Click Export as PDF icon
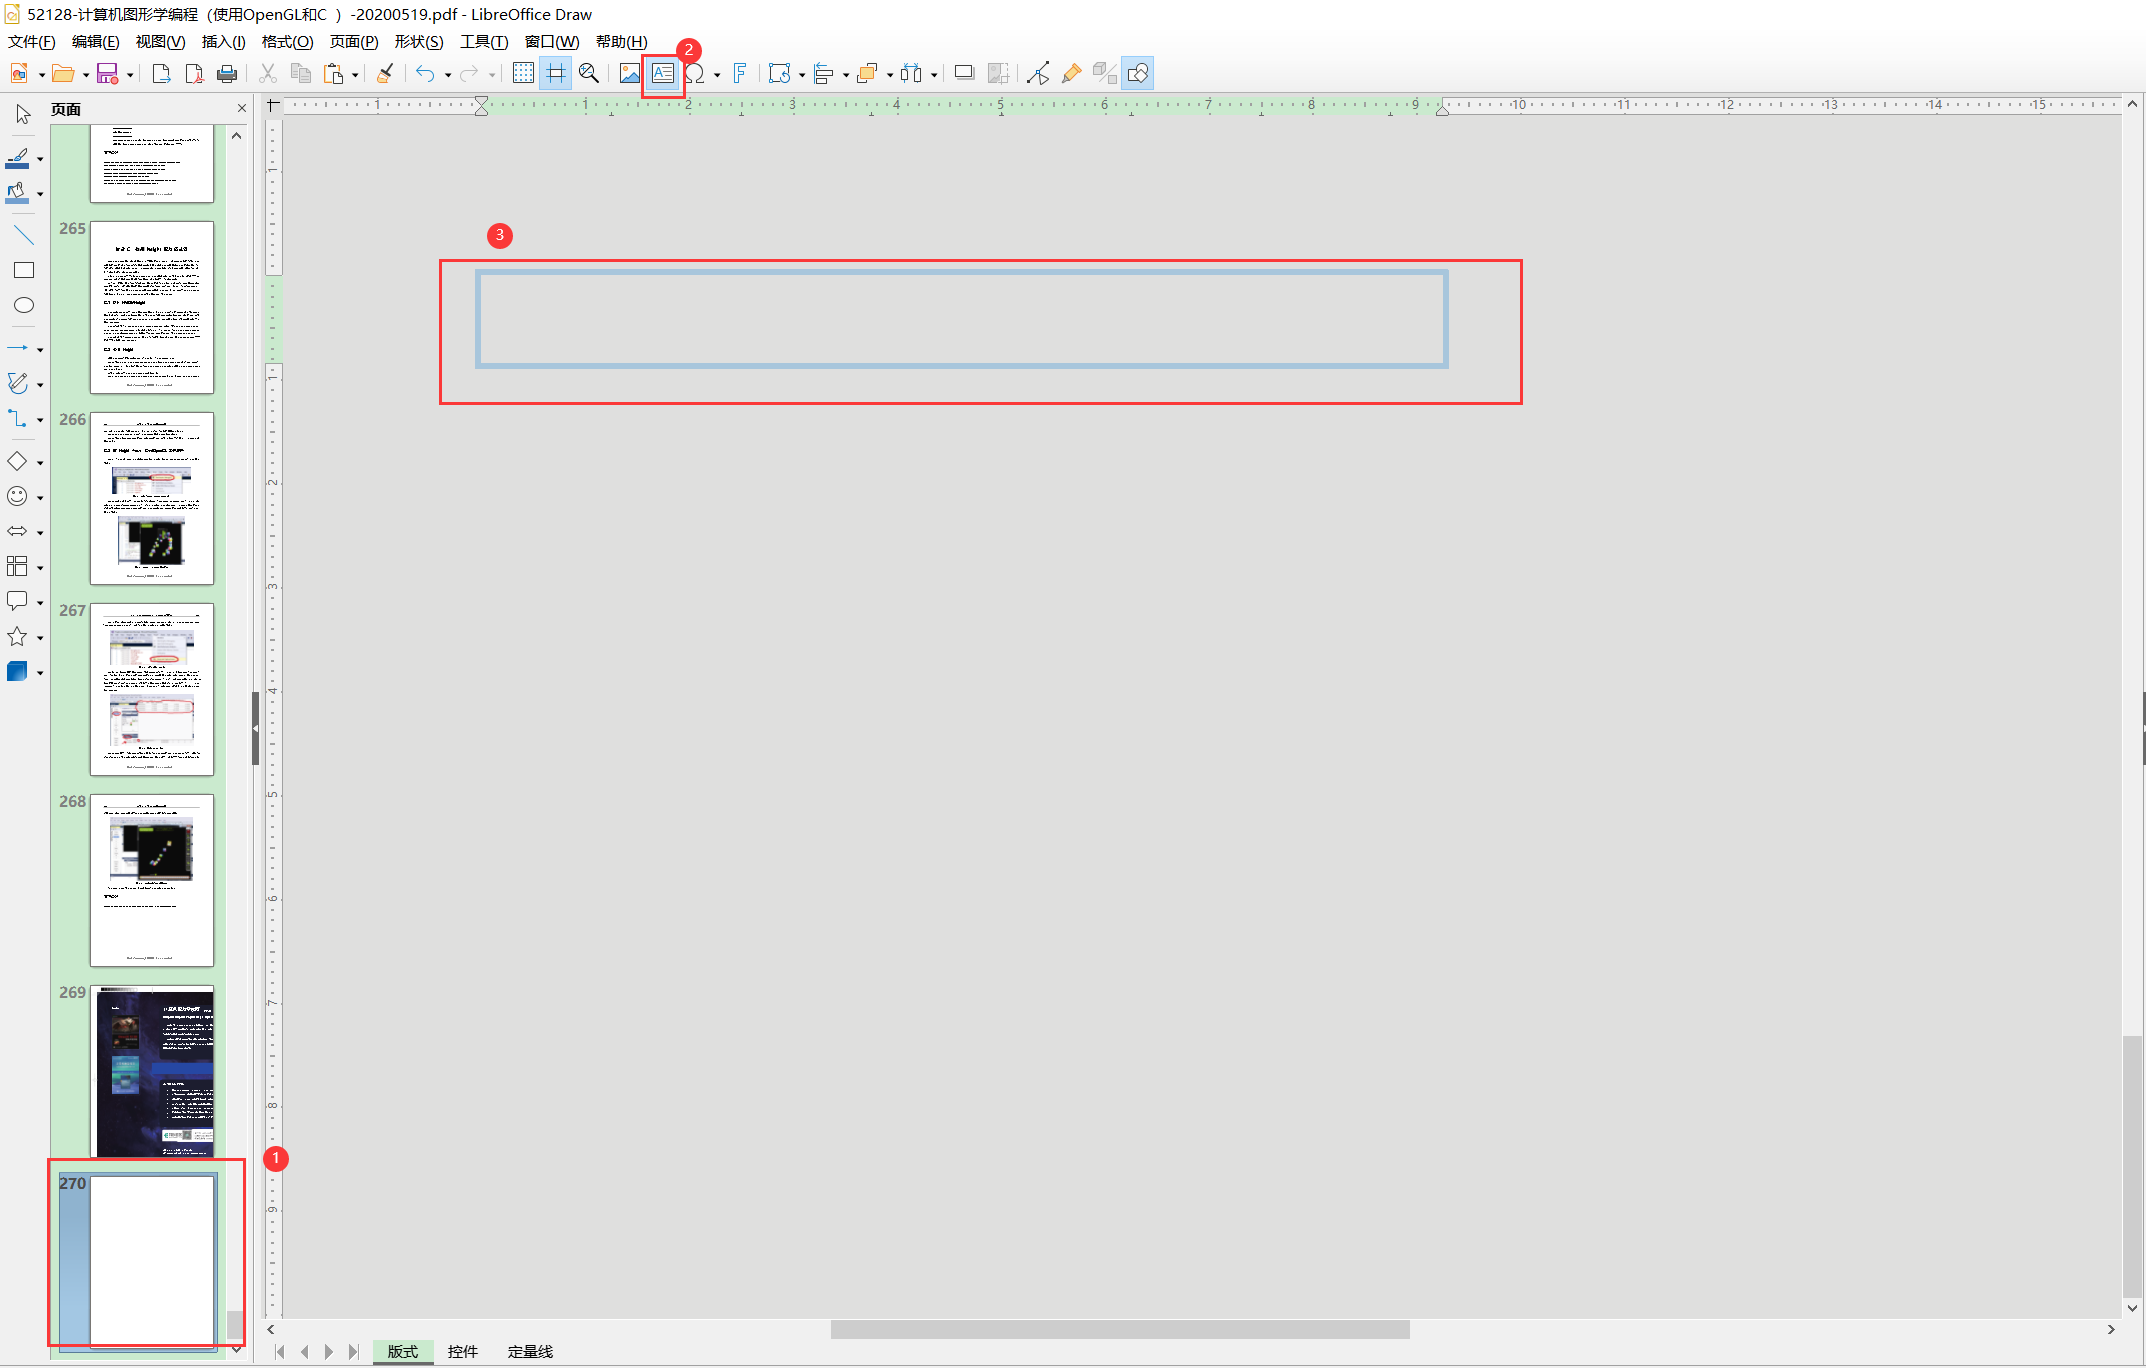Viewport: 2146px width, 1368px height. [x=194, y=73]
